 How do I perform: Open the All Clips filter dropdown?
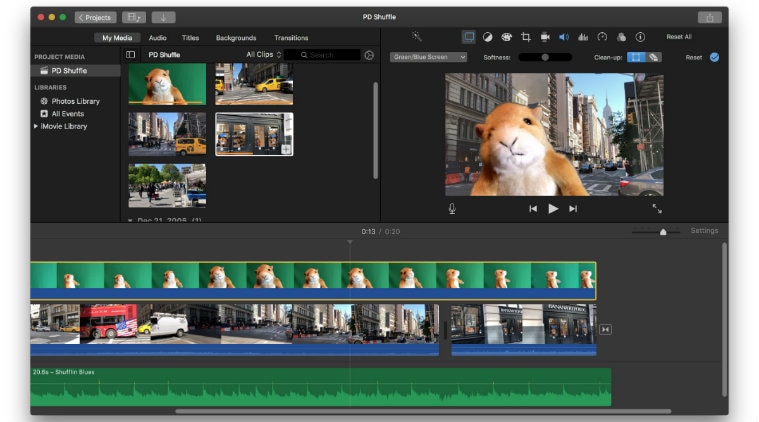pyautogui.click(x=263, y=55)
